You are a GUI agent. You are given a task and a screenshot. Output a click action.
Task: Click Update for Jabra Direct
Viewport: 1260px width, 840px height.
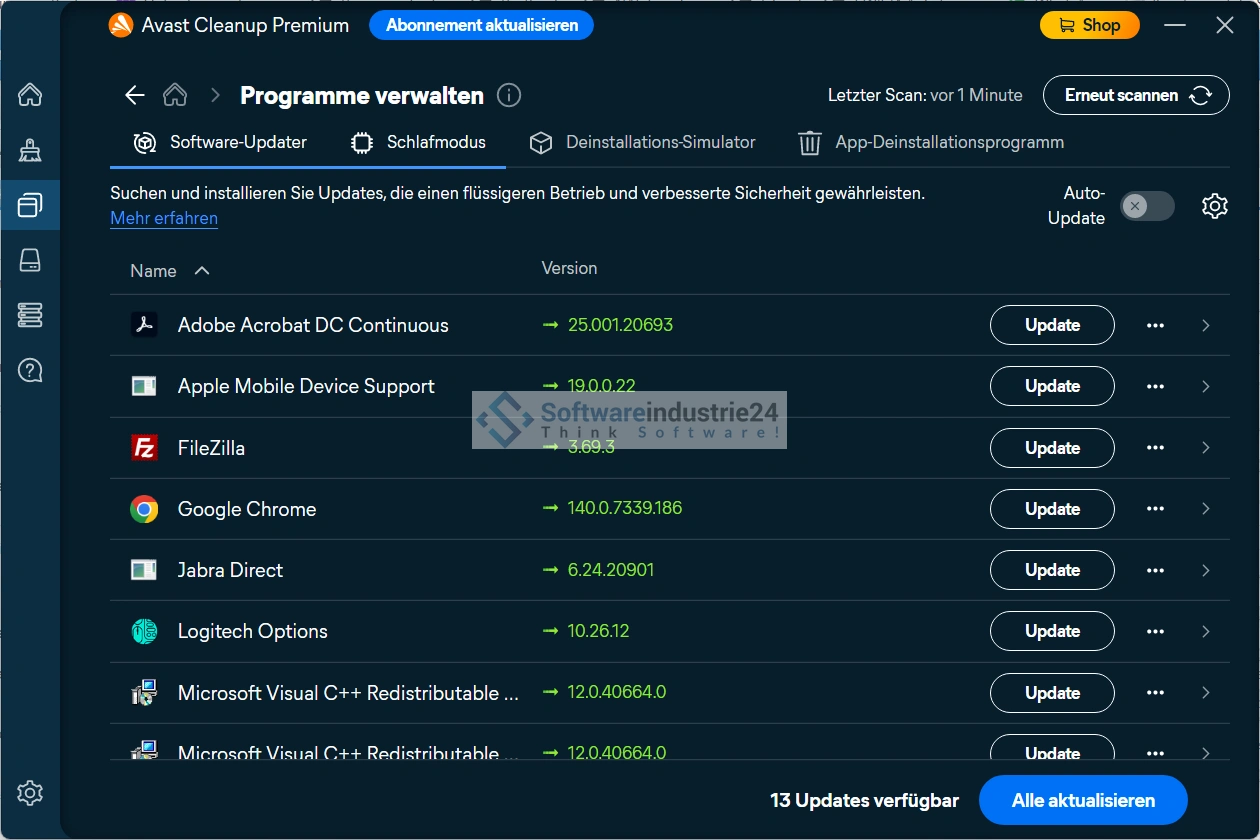1051,570
